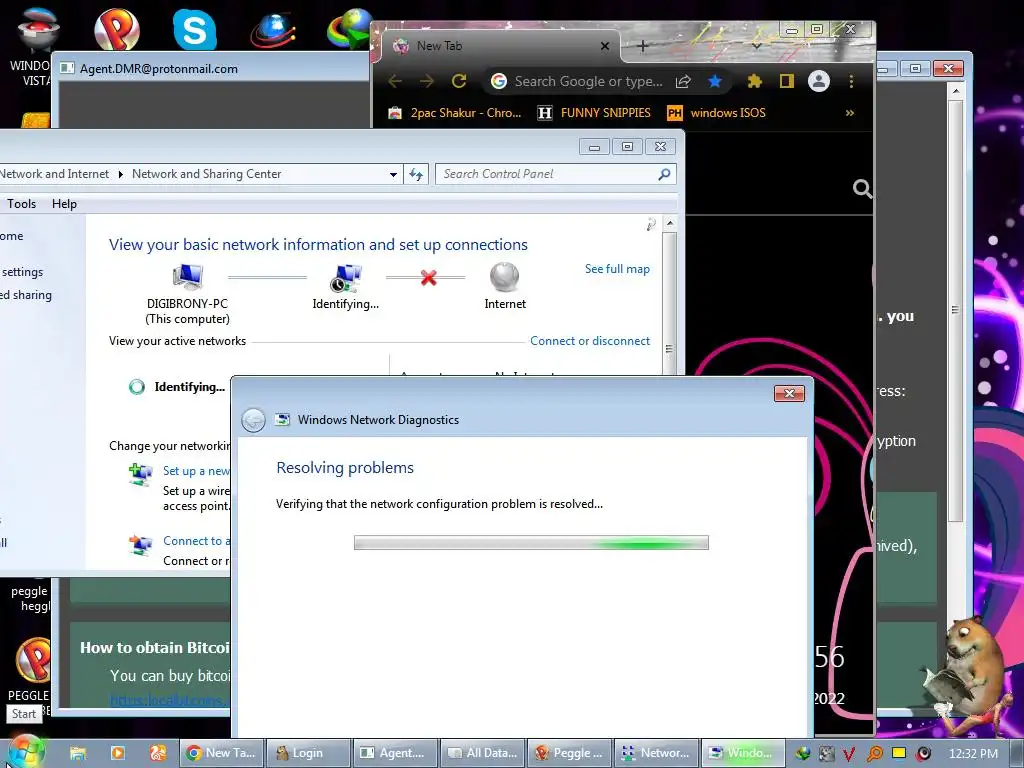The image size is (1024, 768).
Task: Click the Identifying network icon in map
Action: 345,278
